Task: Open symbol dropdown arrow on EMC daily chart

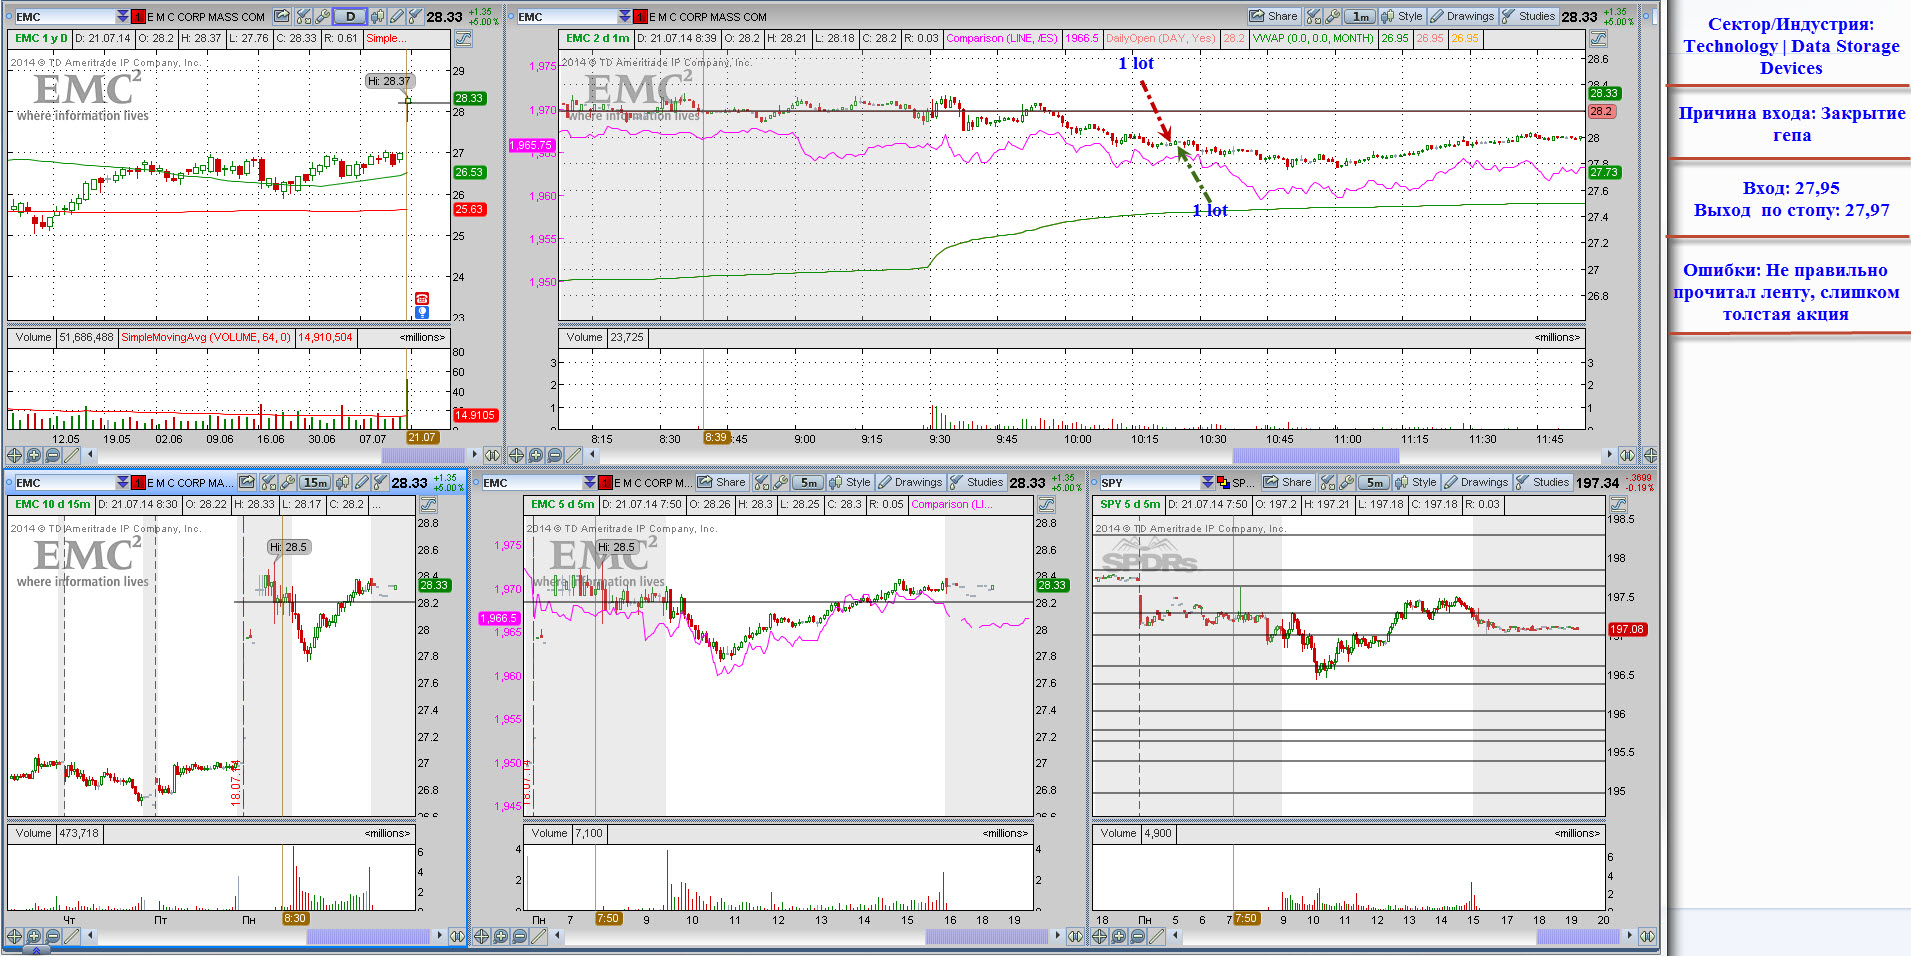Action: pos(122,16)
